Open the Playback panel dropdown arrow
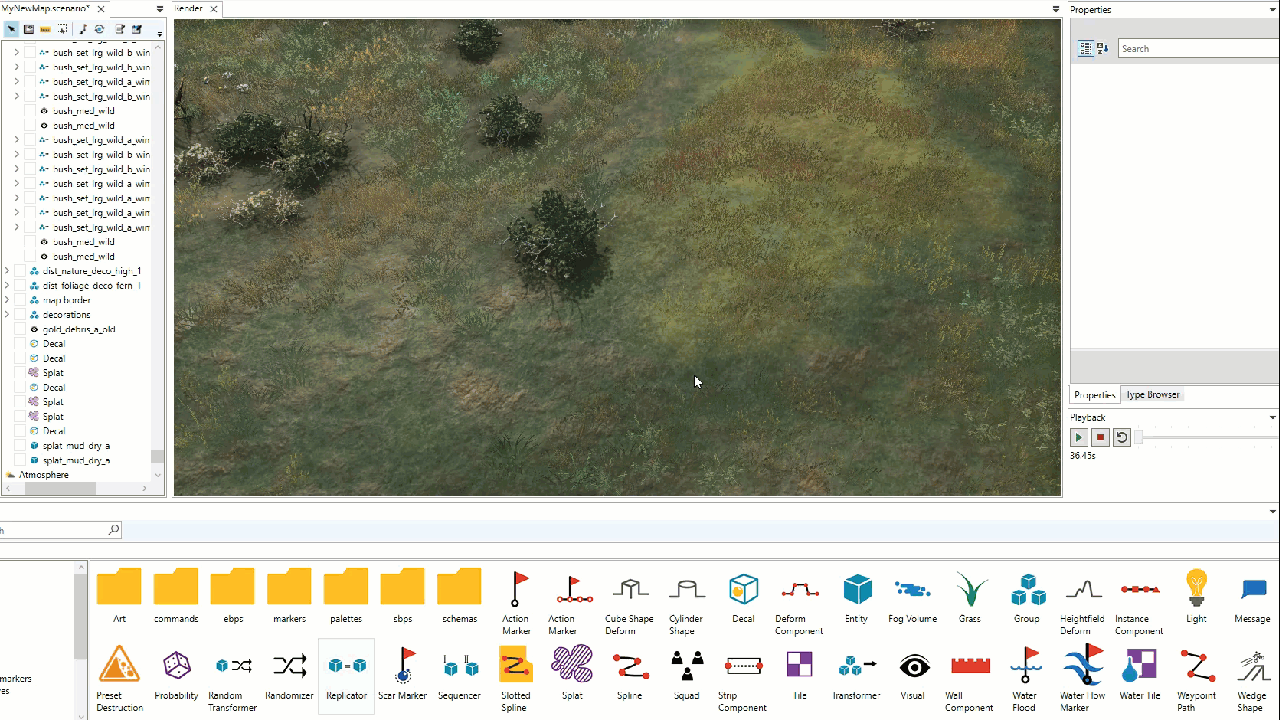1280x720 pixels. pyautogui.click(x=1273, y=417)
